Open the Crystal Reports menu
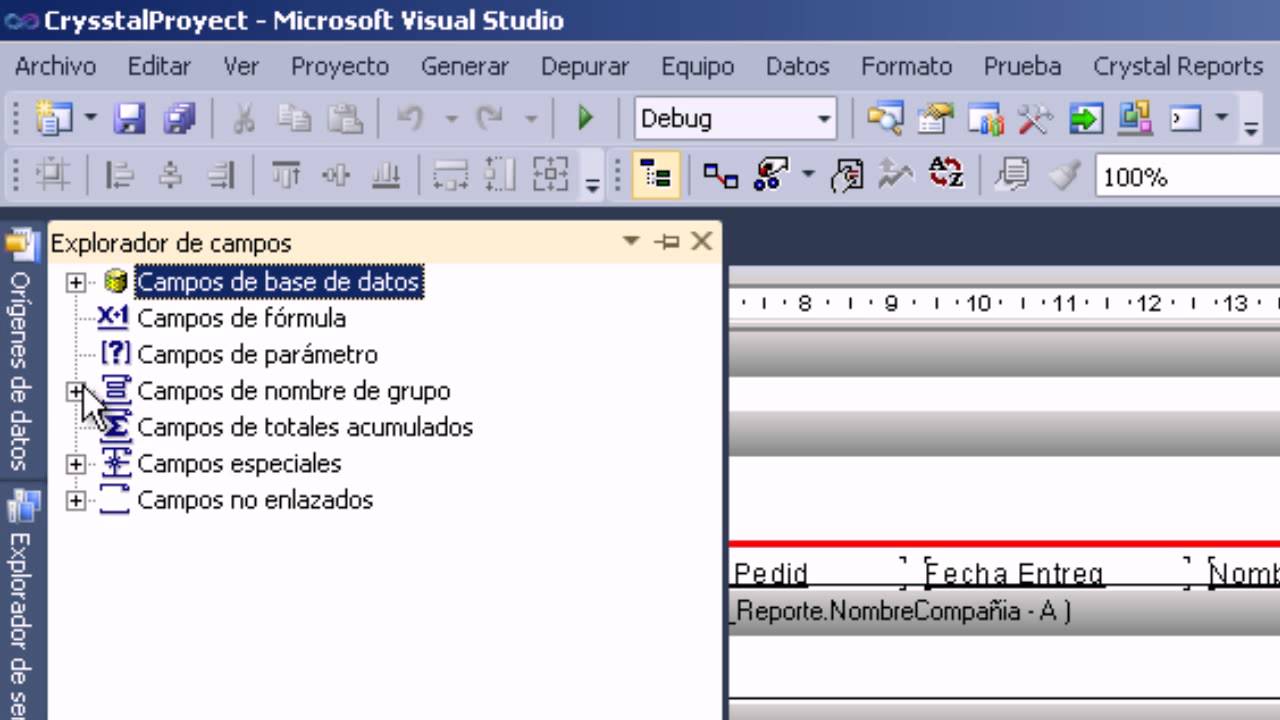Screen dimensions: 1280x720 click(x=1178, y=66)
